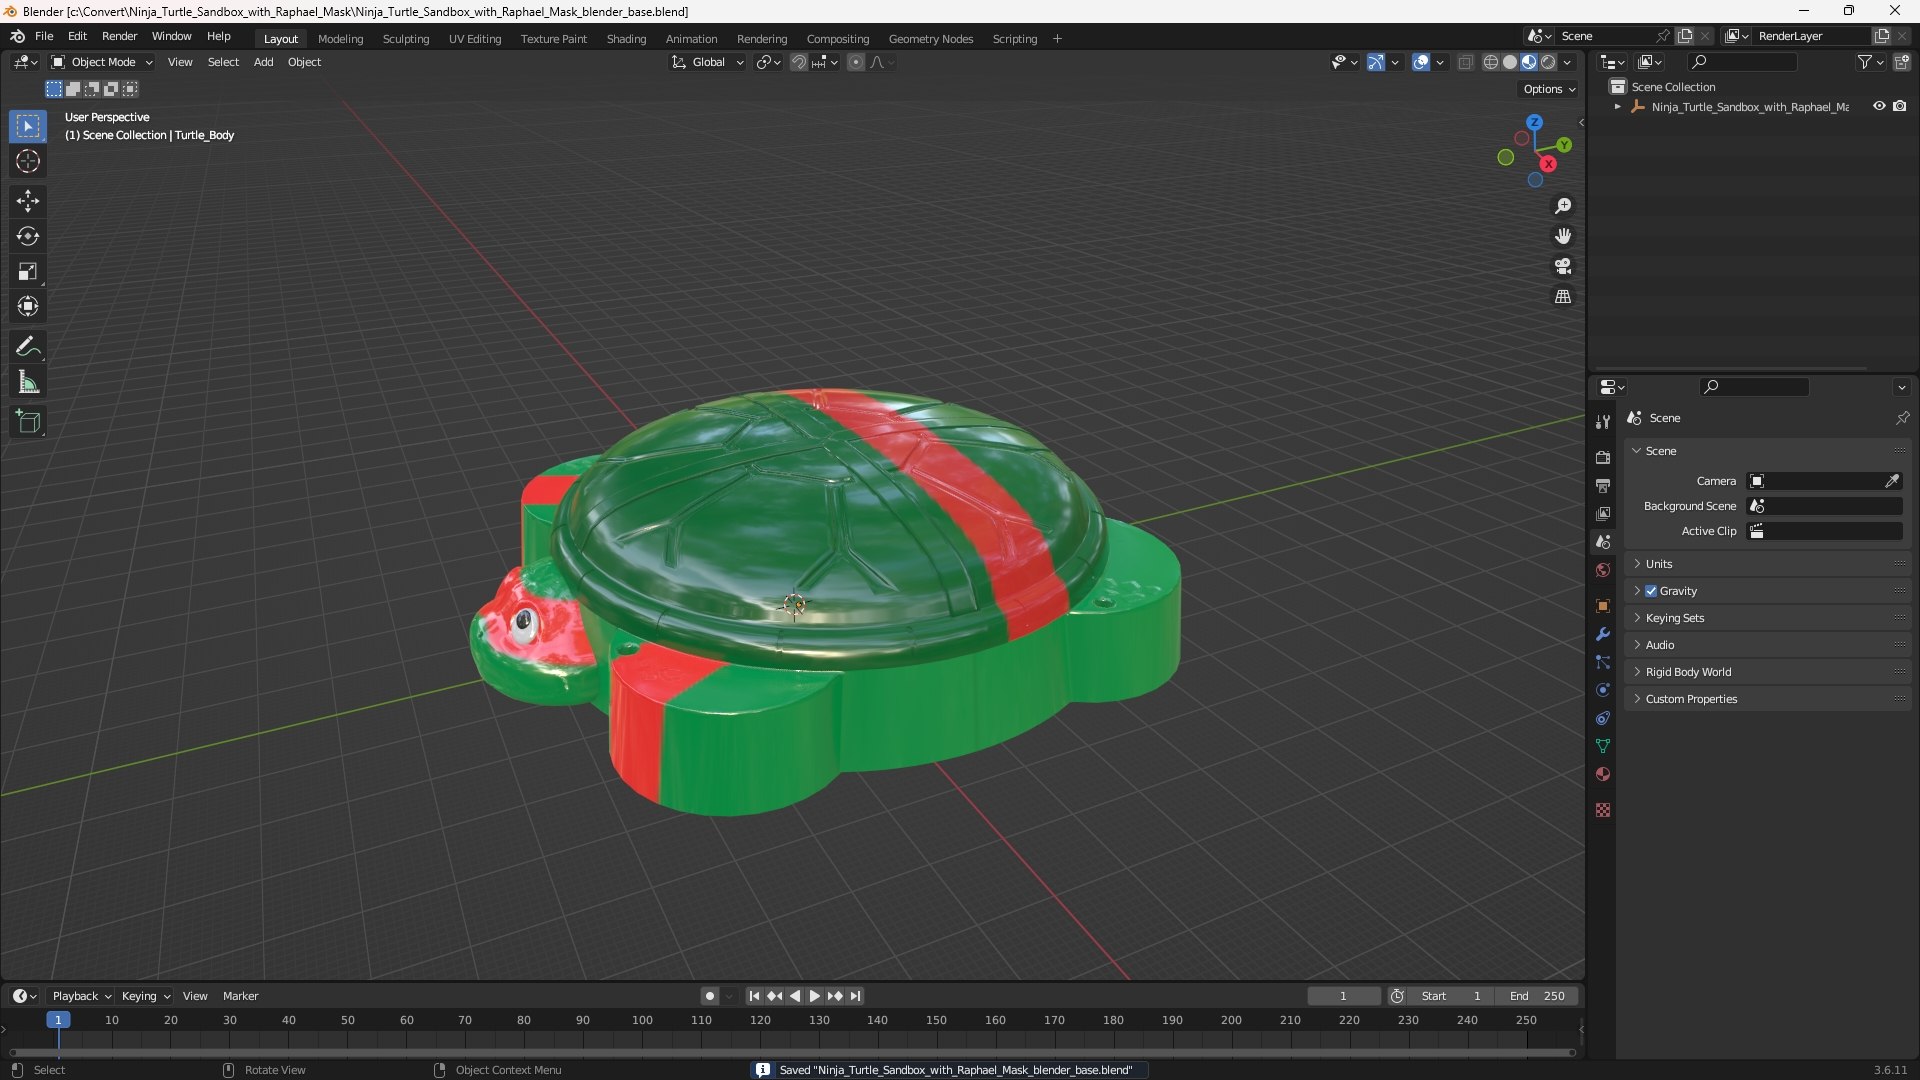Open the Modifiers properties tab
Screen dimensions: 1920x1080
(x=1603, y=634)
